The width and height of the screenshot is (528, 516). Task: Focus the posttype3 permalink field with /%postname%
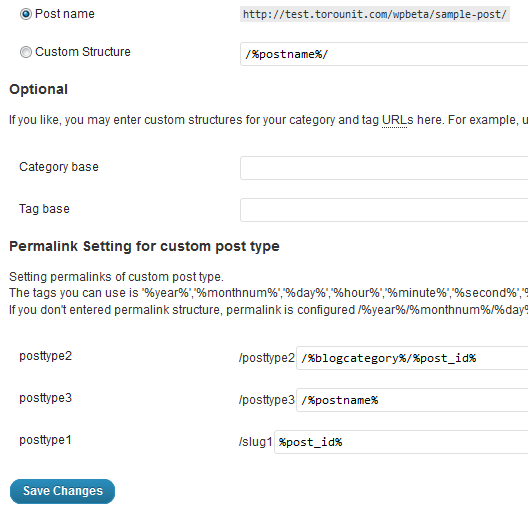tap(412, 400)
